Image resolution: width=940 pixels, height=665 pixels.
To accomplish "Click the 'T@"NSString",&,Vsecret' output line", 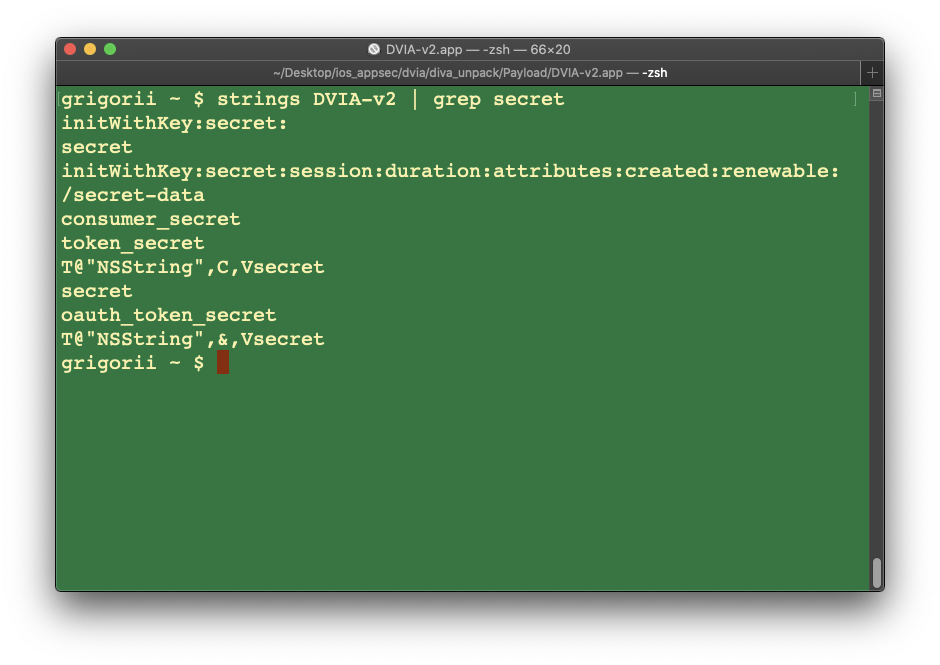I will point(193,339).
